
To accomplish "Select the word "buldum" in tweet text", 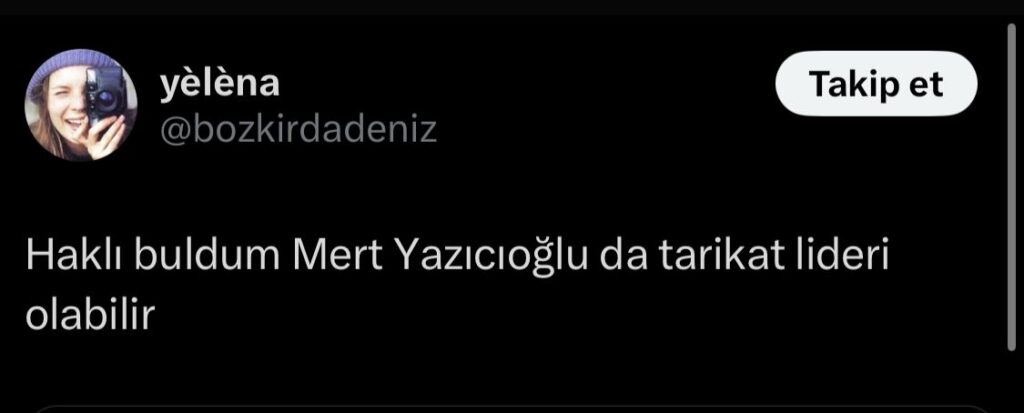I will tap(204, 257).
